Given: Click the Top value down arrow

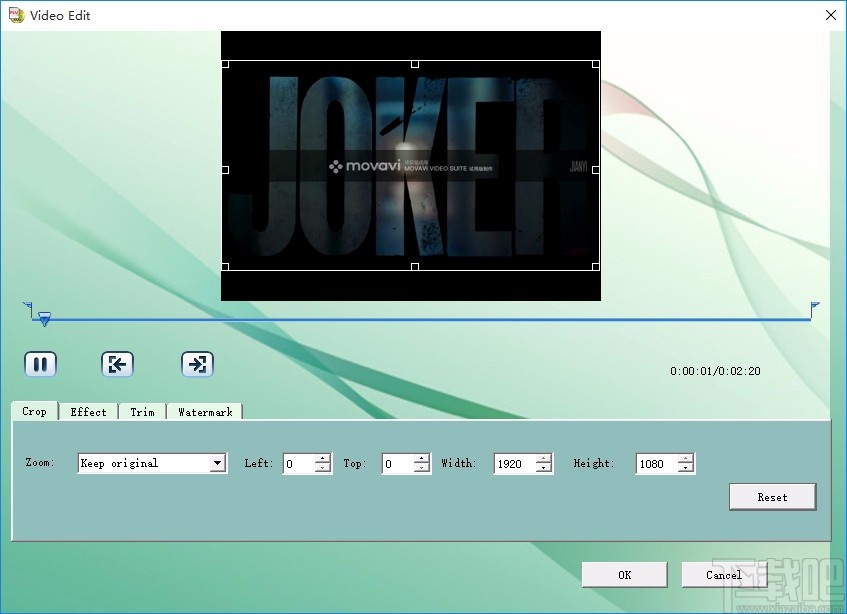Looking at the screenshot, I should [x=422, y=468].
